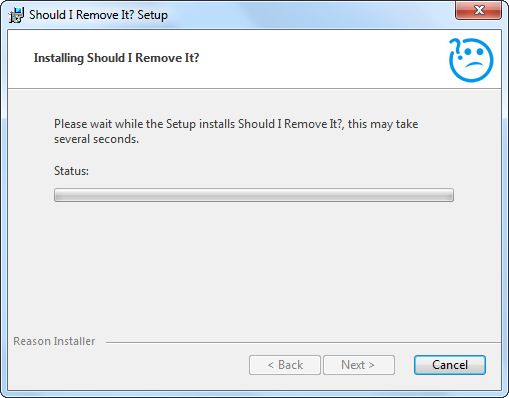
Task: Close the Setup window with the red X
Action: [x=478, y=10]
